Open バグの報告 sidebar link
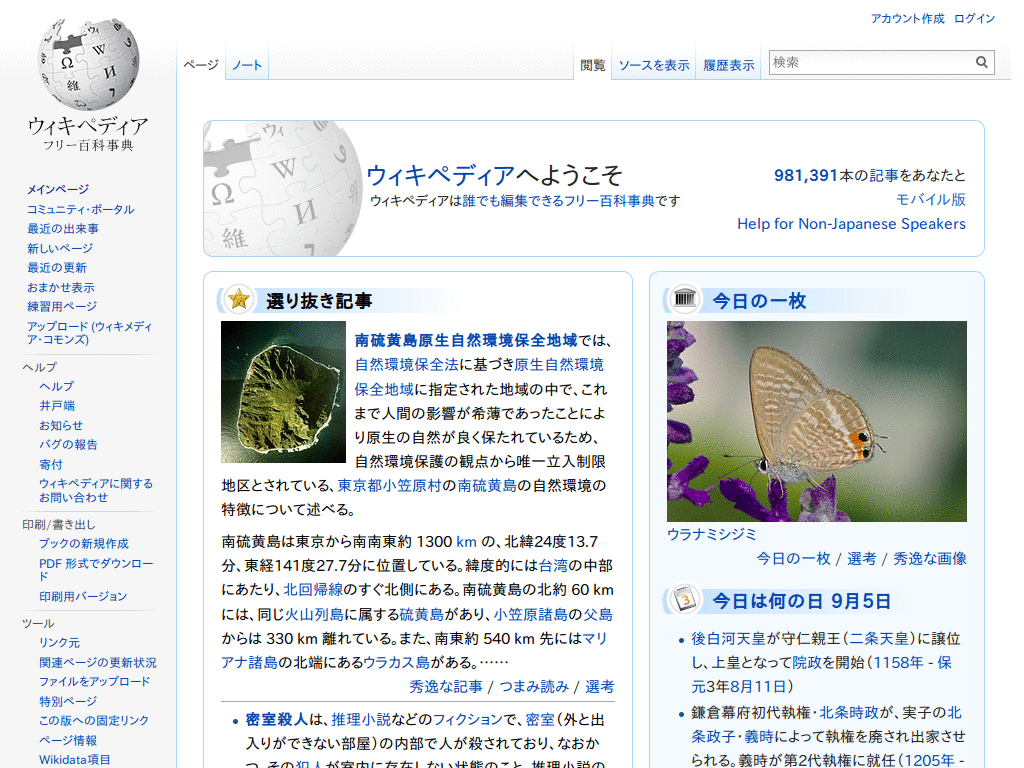The width and height of the screenshot is (1024, 768). pos(68,445)
